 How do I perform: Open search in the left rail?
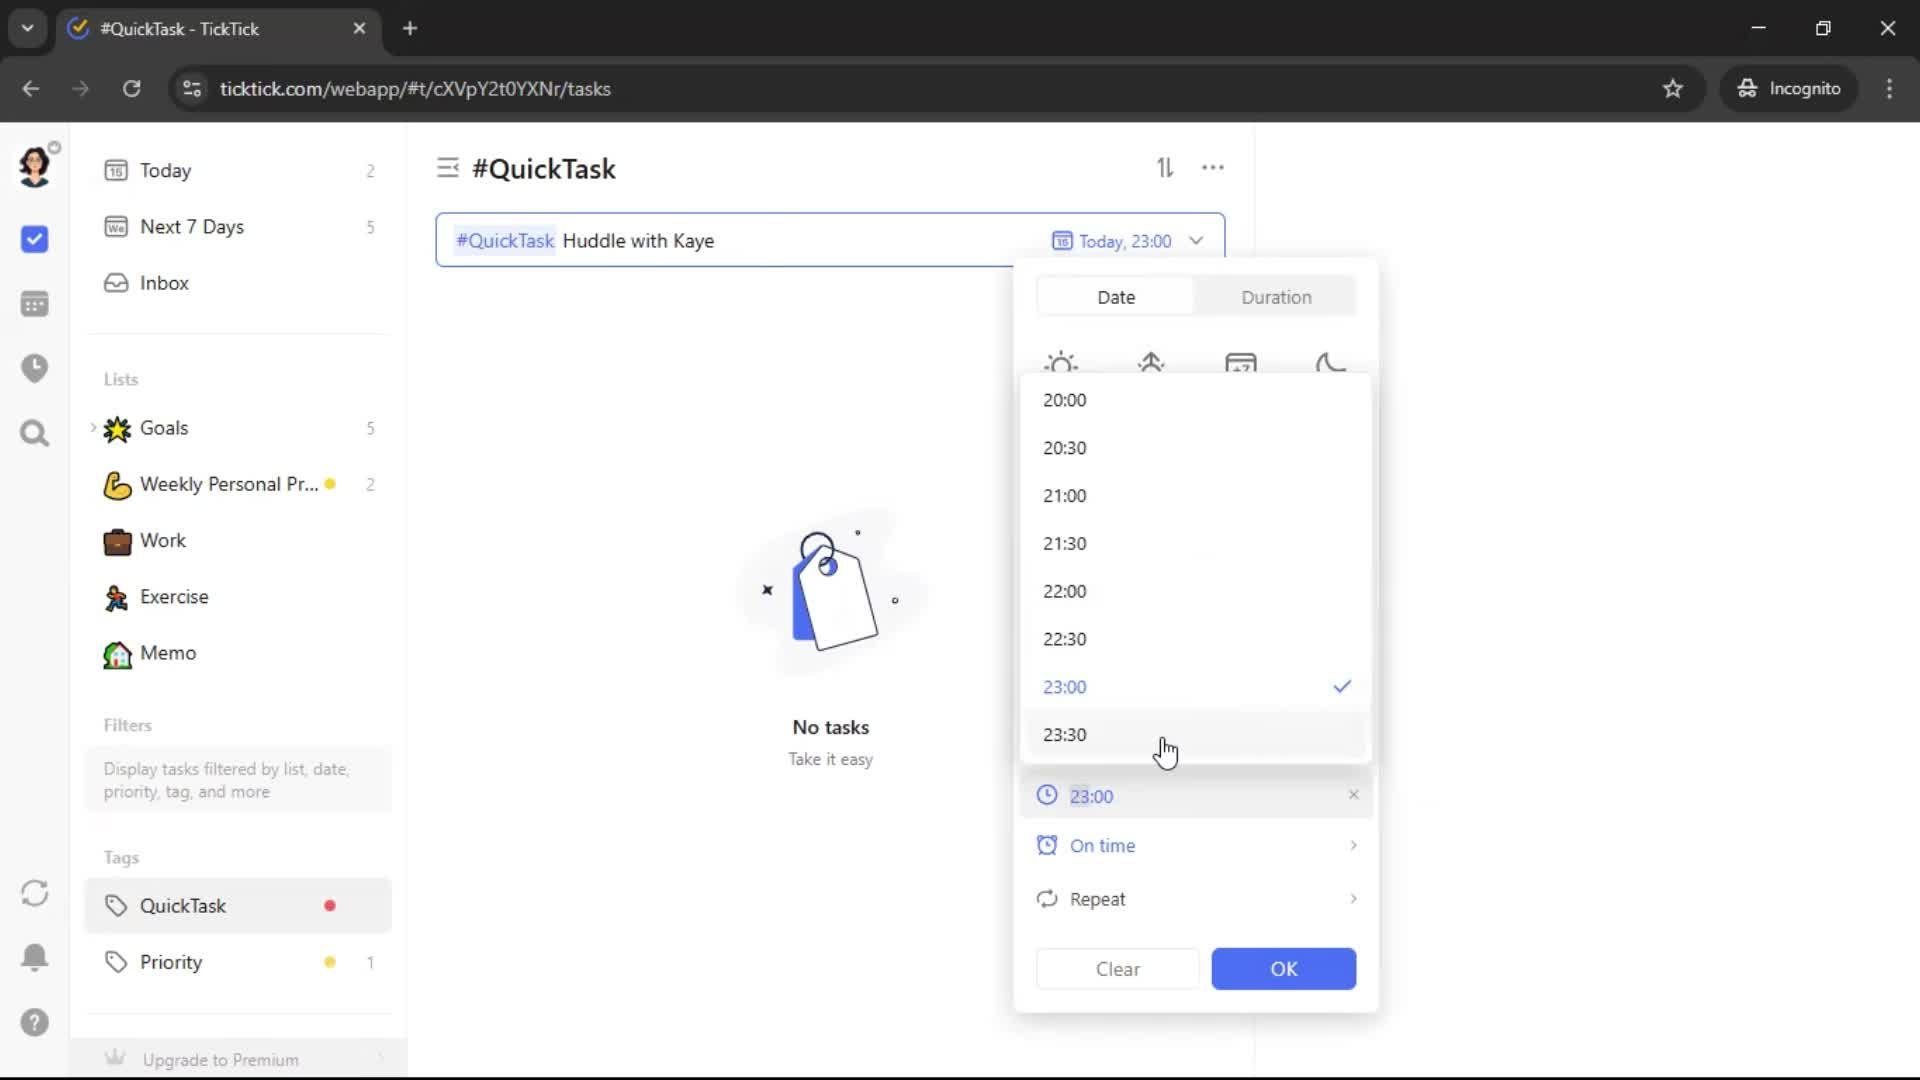pos(34,433)
